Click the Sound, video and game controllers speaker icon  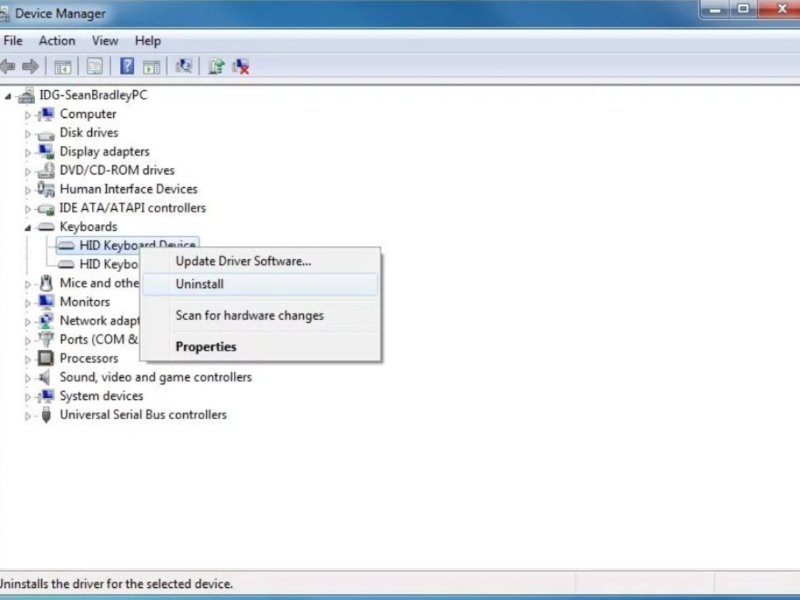coord(45,377)
